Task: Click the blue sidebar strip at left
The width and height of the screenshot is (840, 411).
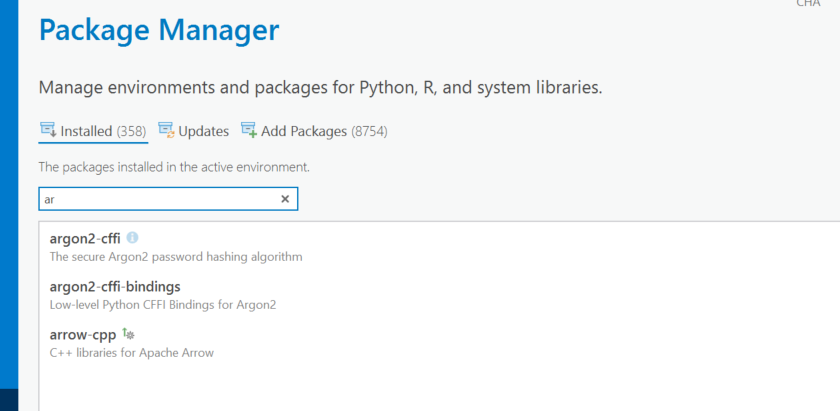Action: (9, 200)
